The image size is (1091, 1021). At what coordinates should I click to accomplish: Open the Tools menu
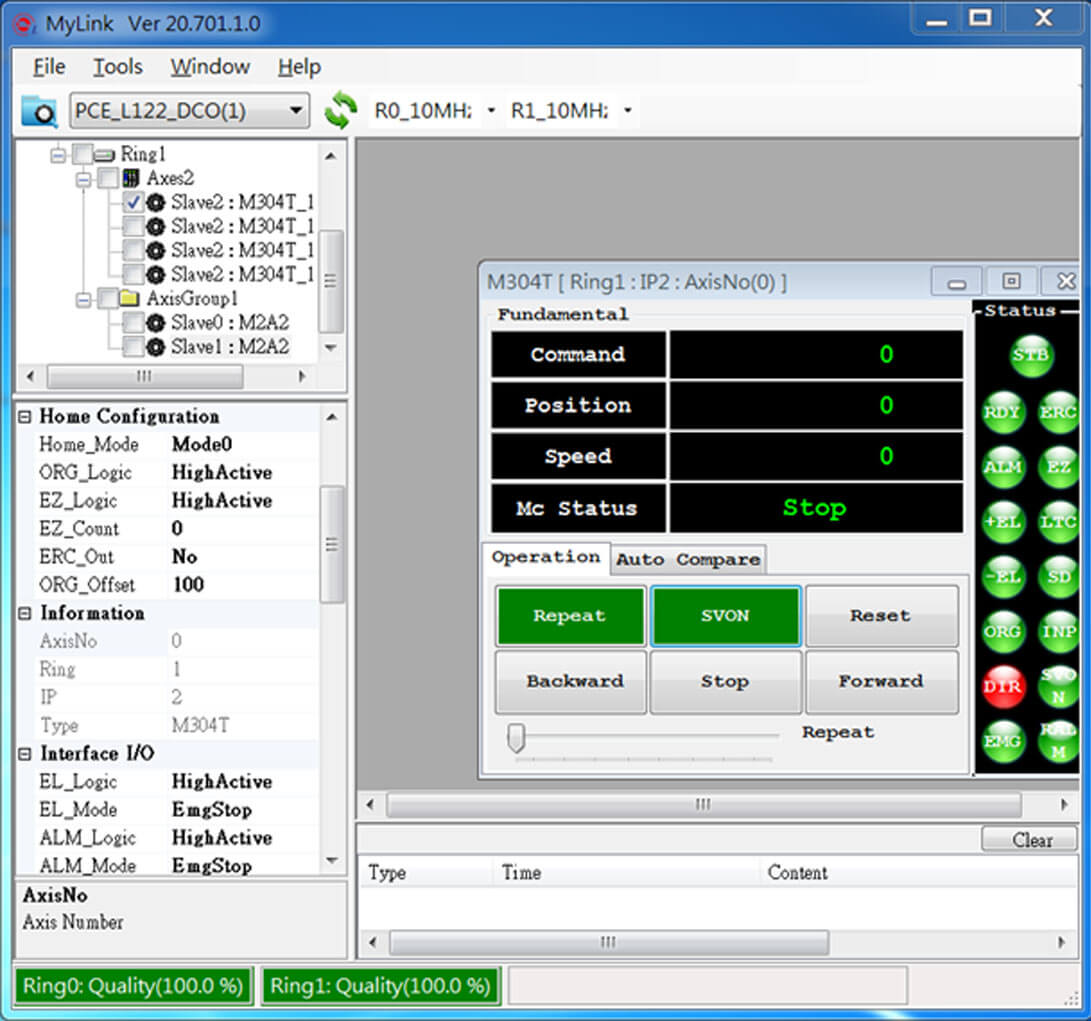pos(118,67)
